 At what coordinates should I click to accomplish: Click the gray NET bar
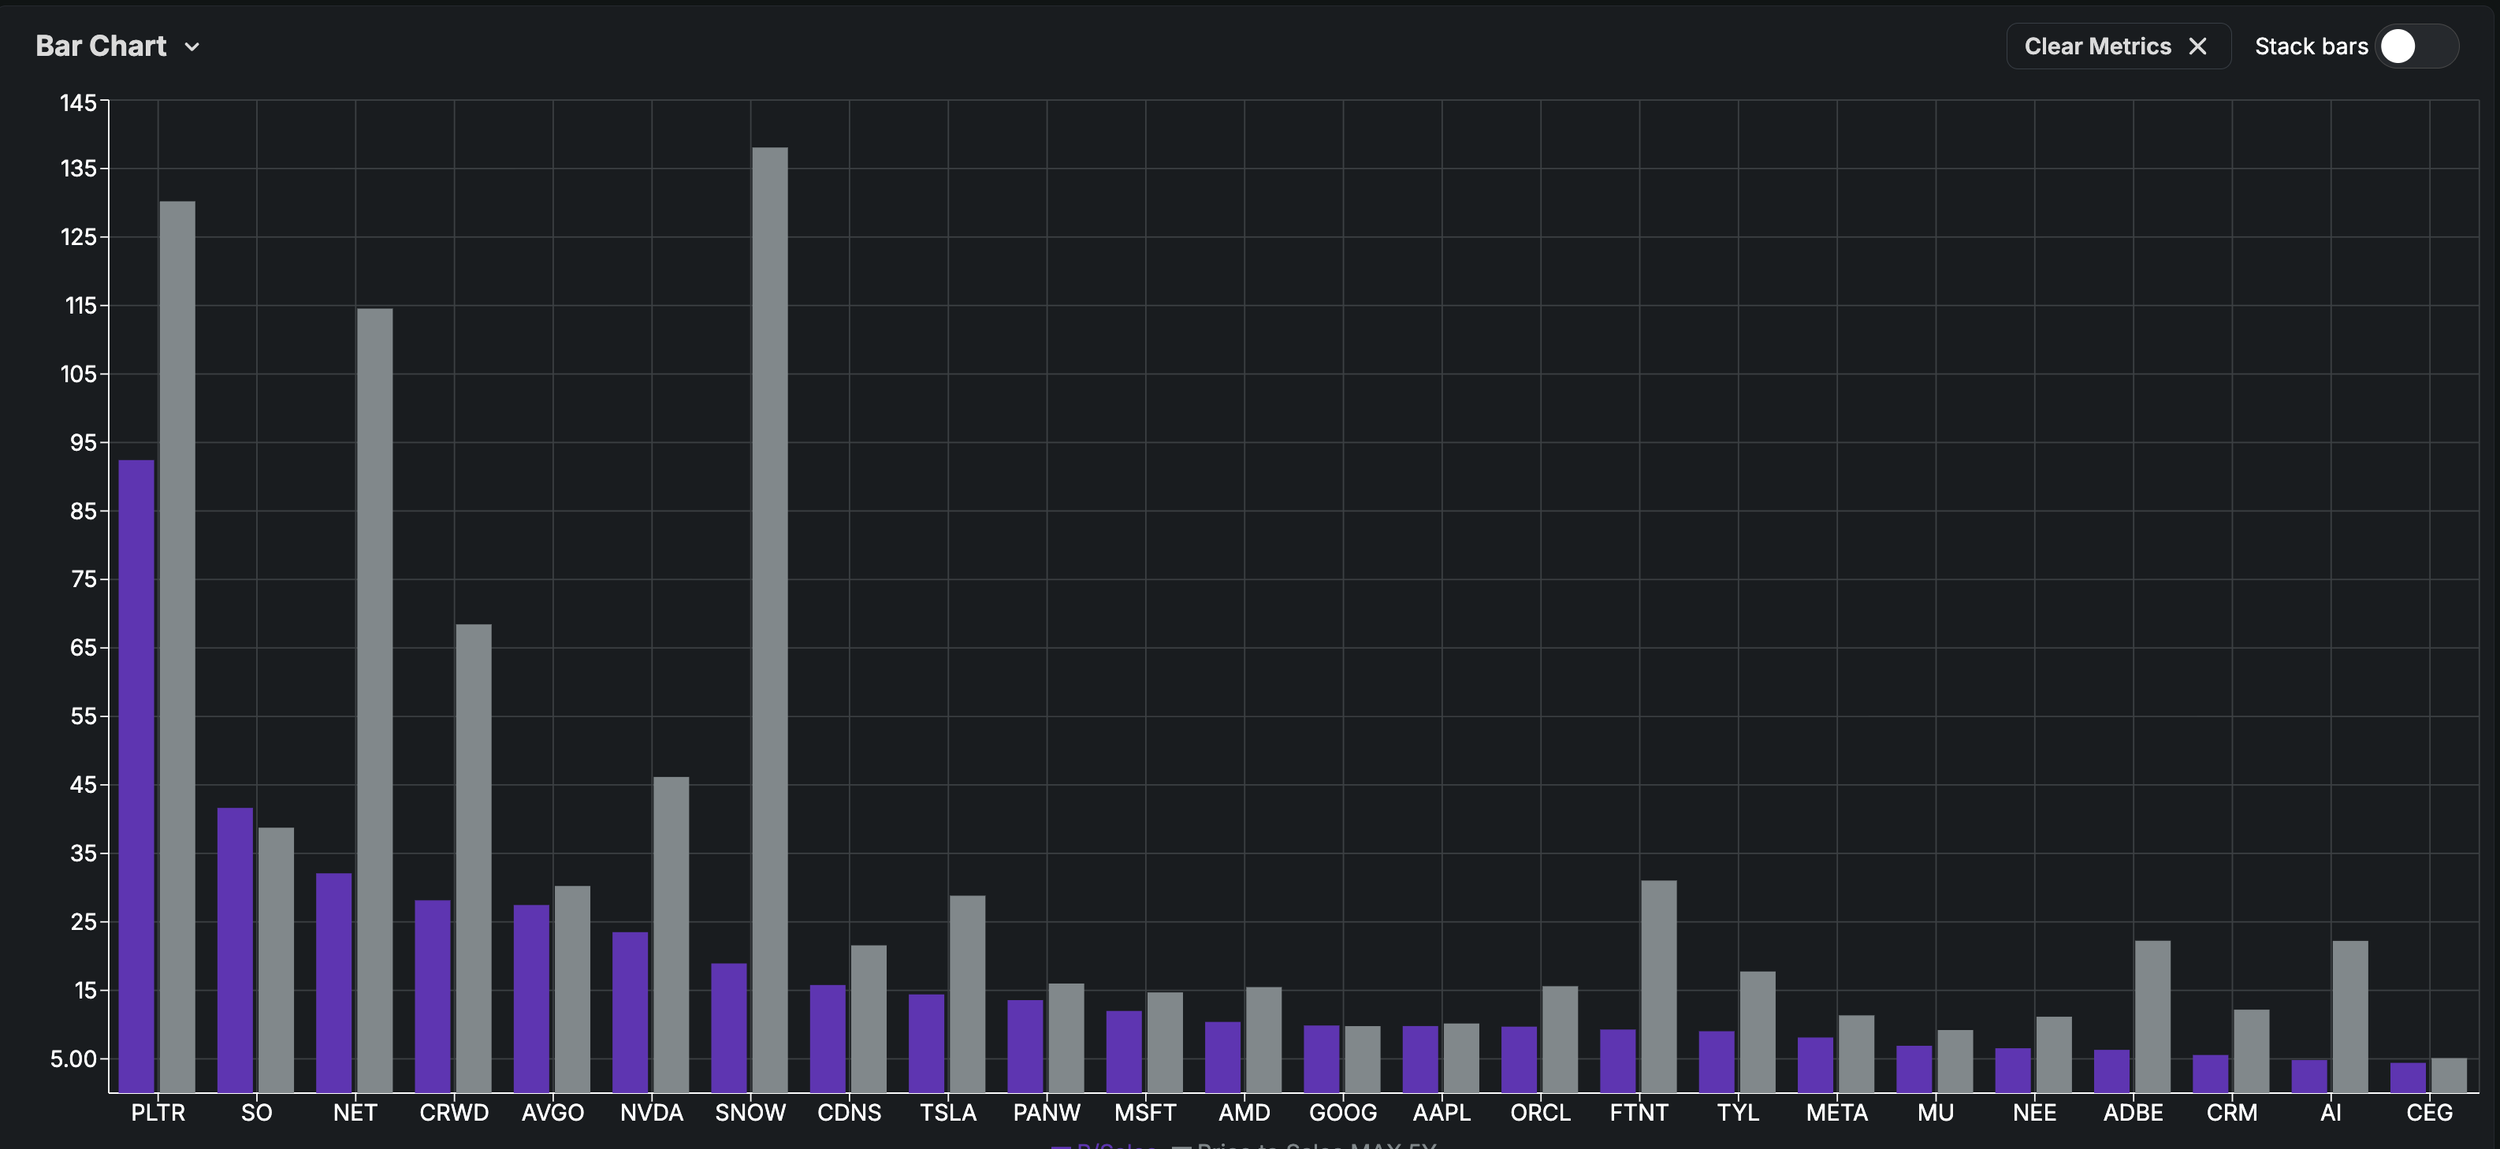[375, 700]
